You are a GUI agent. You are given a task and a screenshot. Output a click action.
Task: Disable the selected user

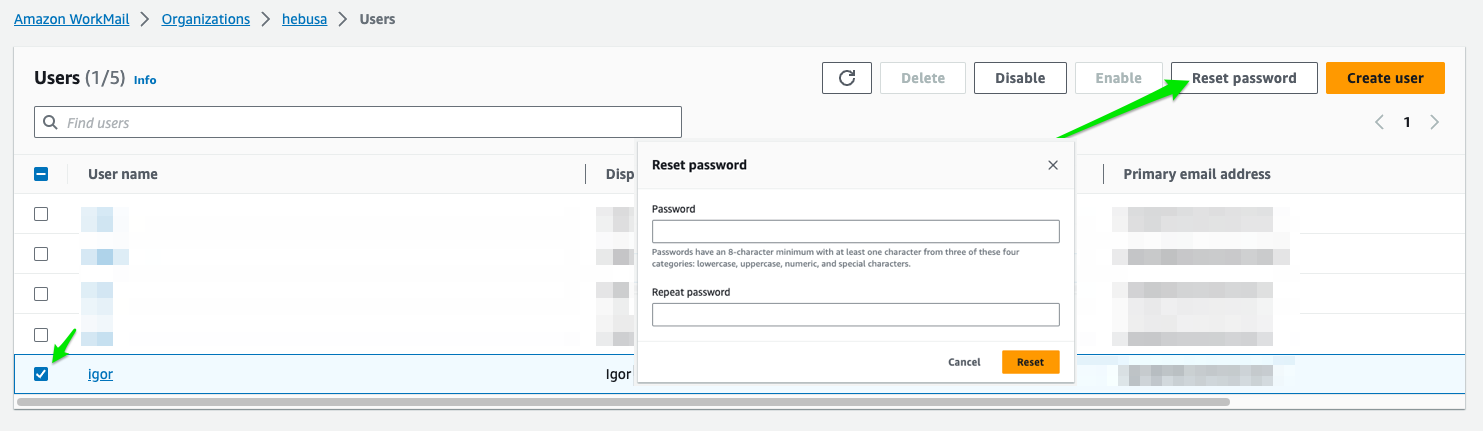pos(1020,78)
